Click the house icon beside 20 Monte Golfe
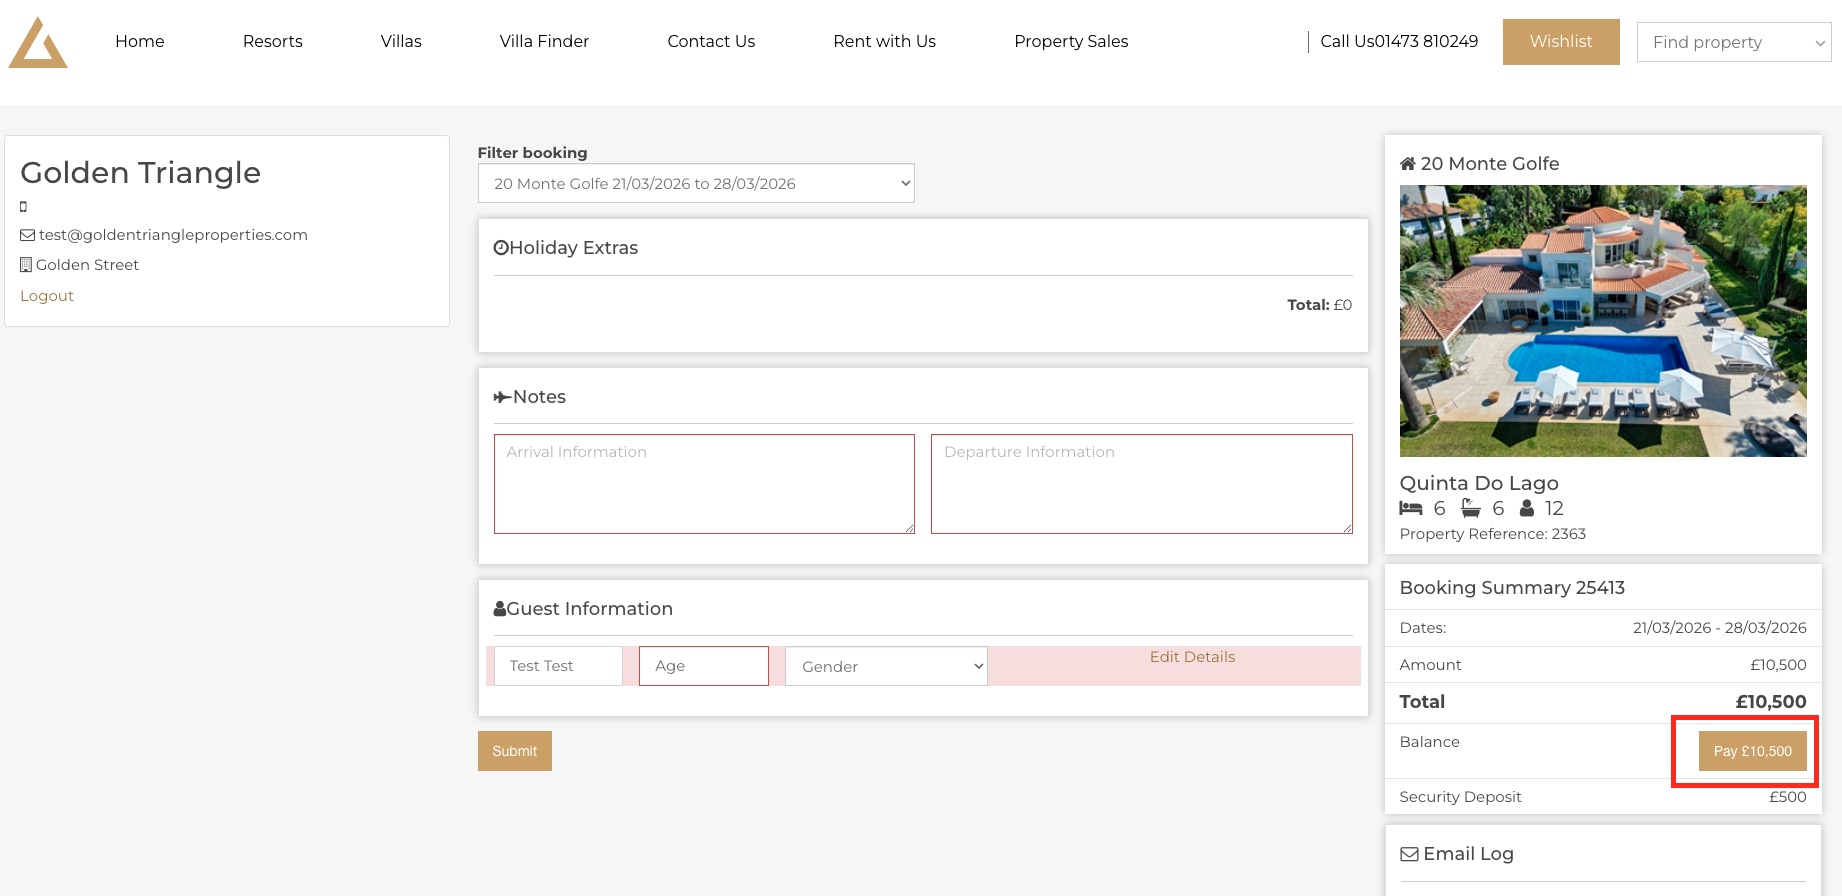 pos(1407,164)
